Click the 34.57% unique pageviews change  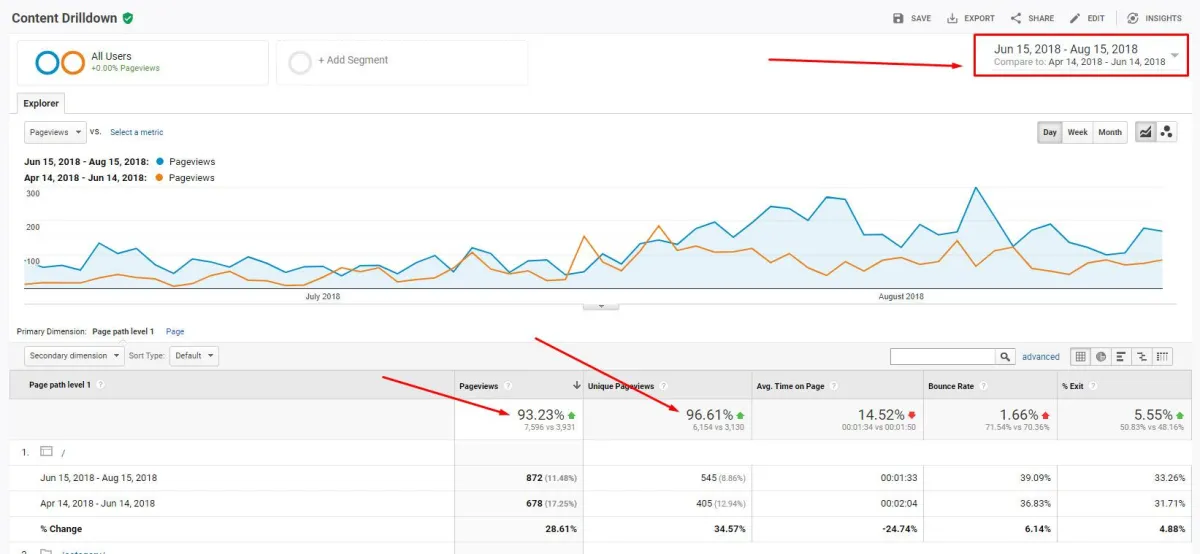[x=729, y=529]
